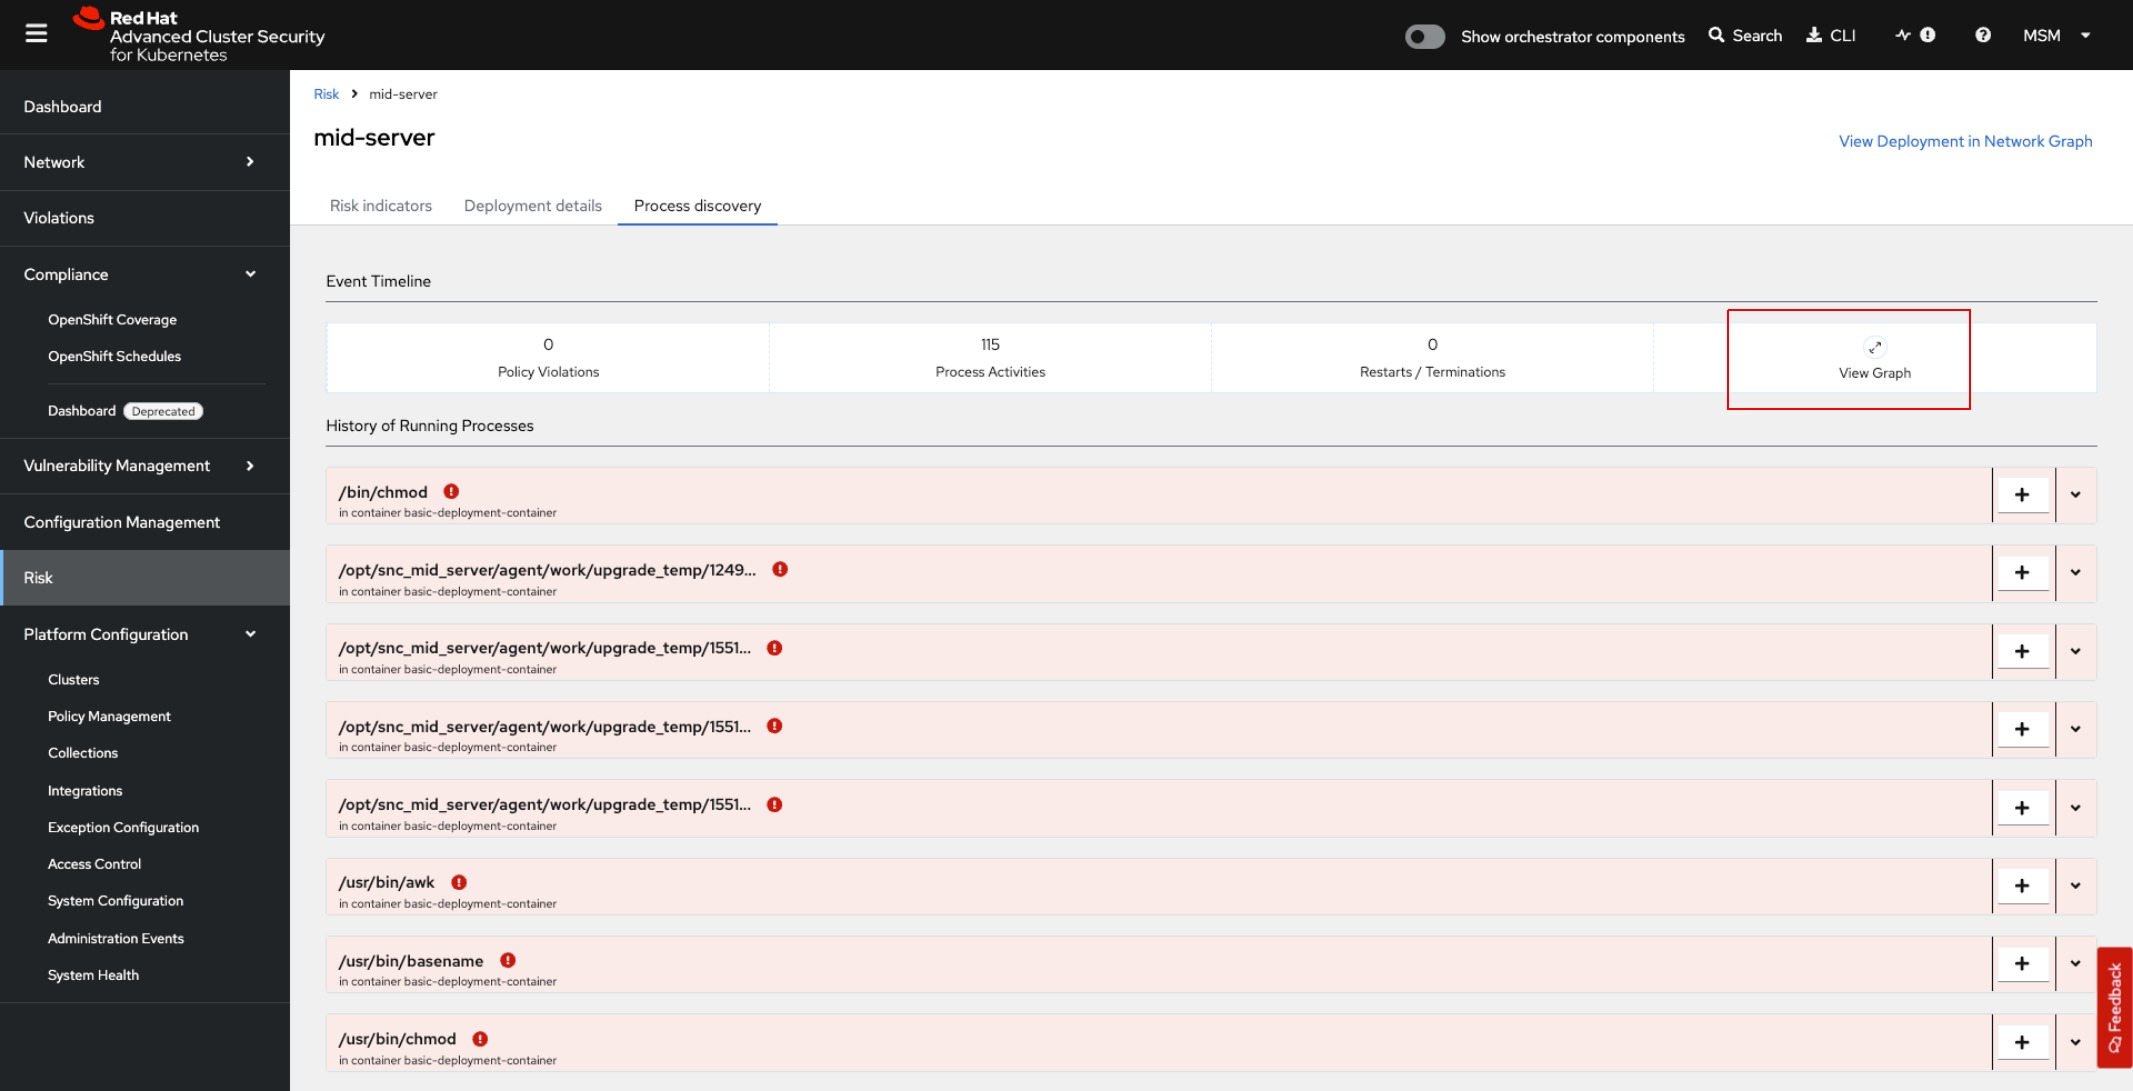Expand the /bin/chmod process row

[2076, 494]
